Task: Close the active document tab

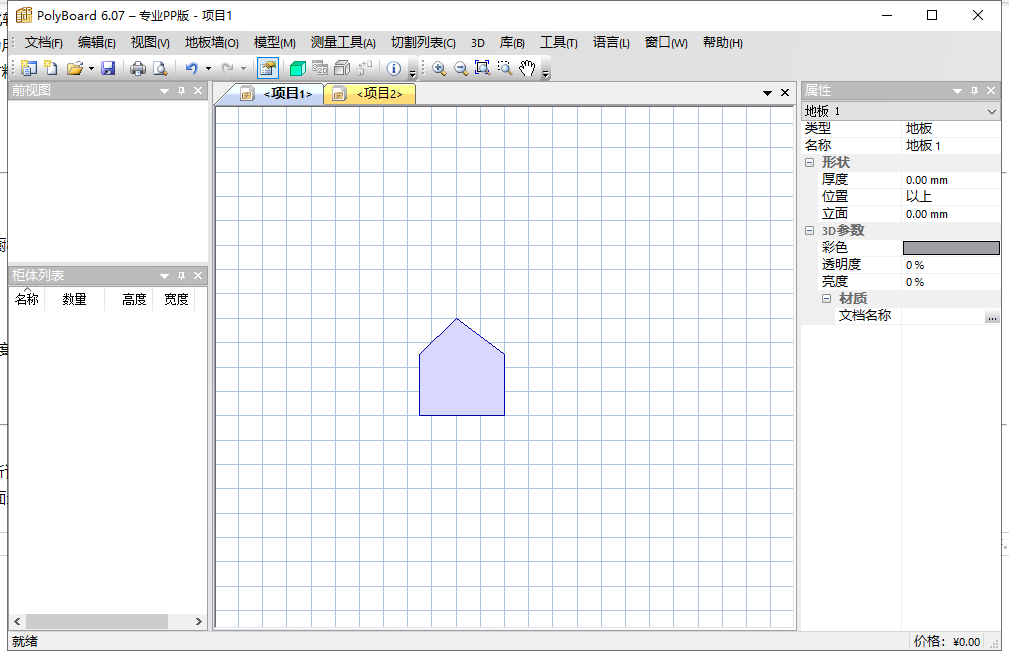Action: pyautogui.click(x=785, y=93)
